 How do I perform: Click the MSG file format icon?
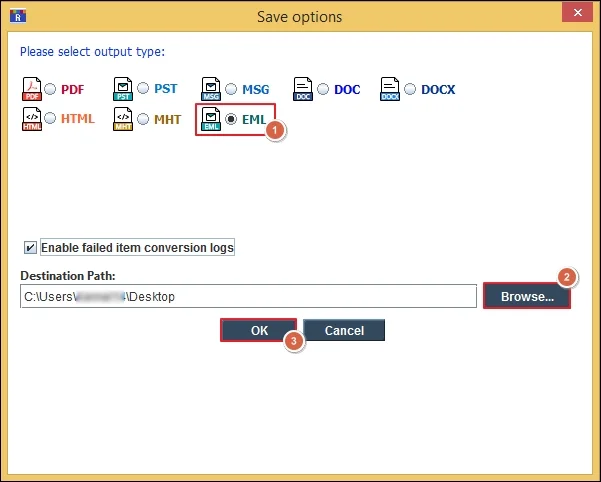[x=211, y=89]
